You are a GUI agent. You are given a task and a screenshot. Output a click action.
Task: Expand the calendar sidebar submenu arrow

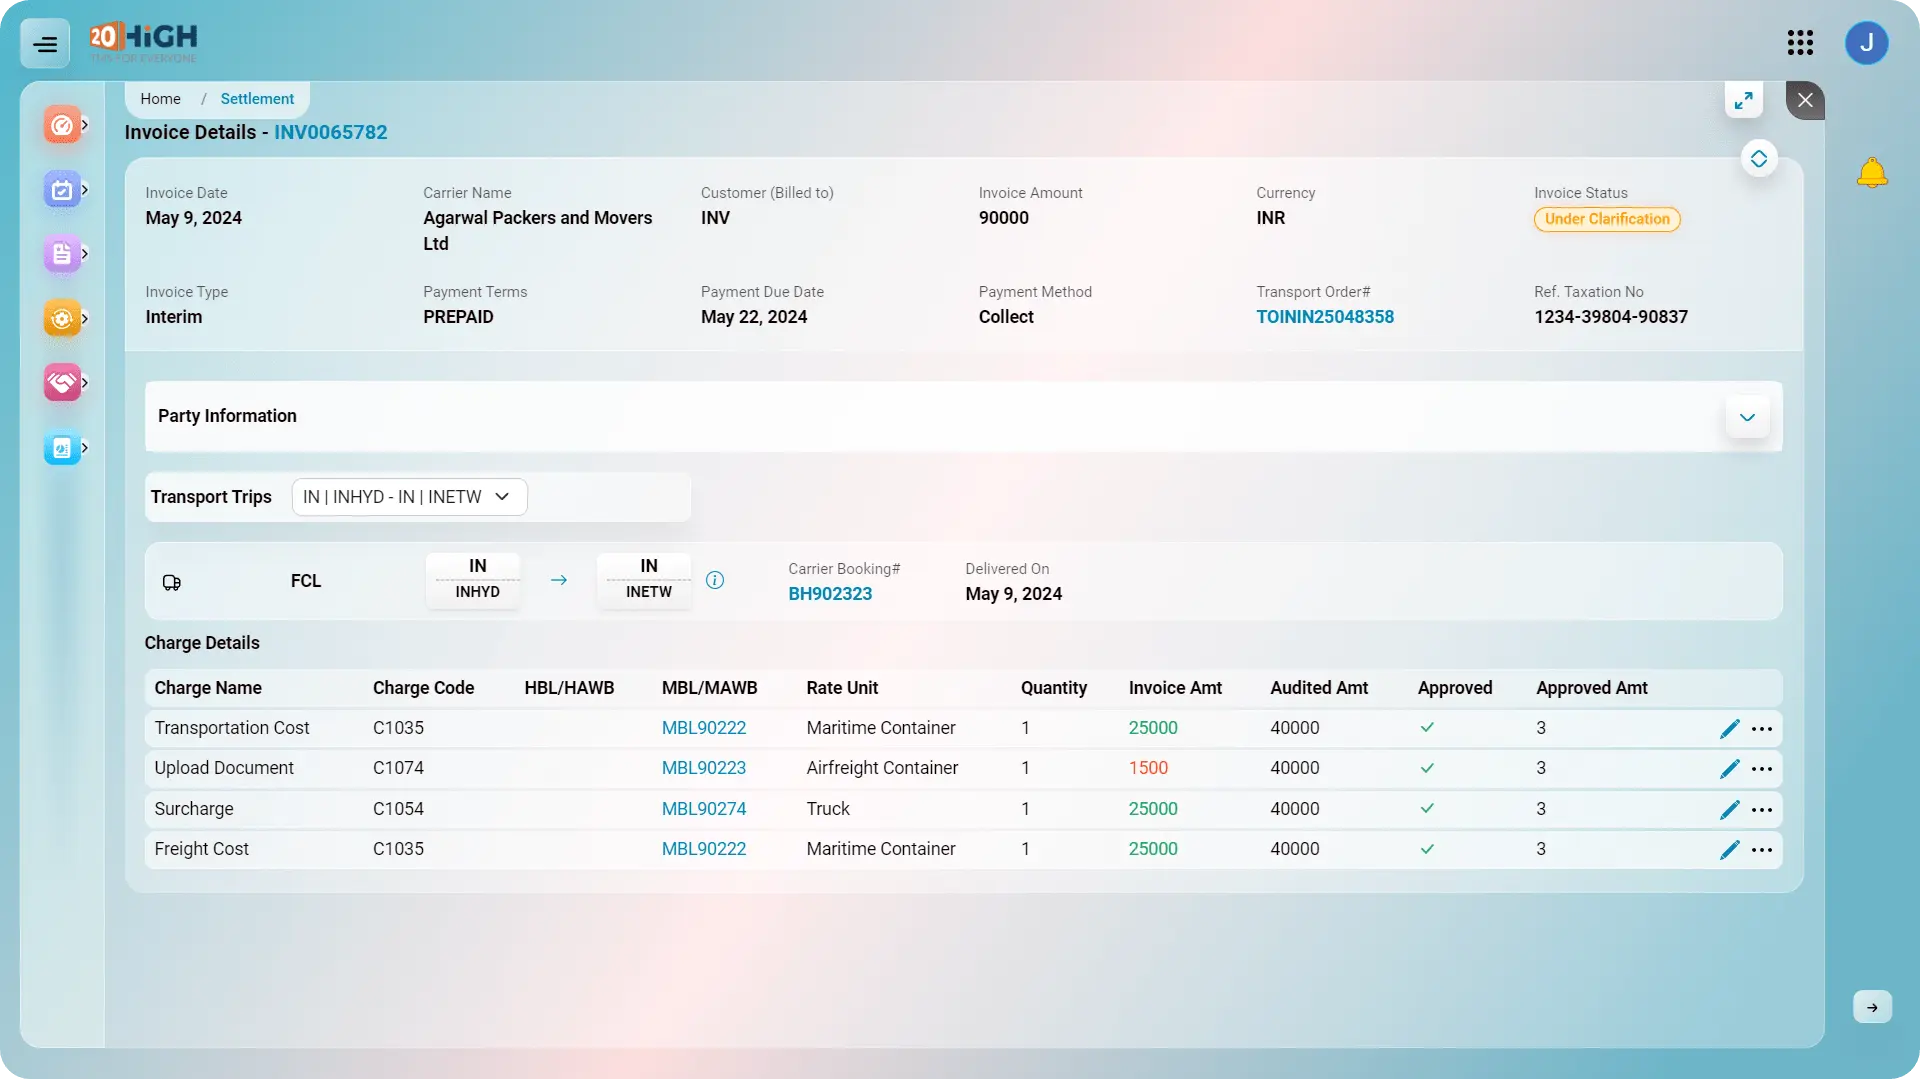click(85, 190)
